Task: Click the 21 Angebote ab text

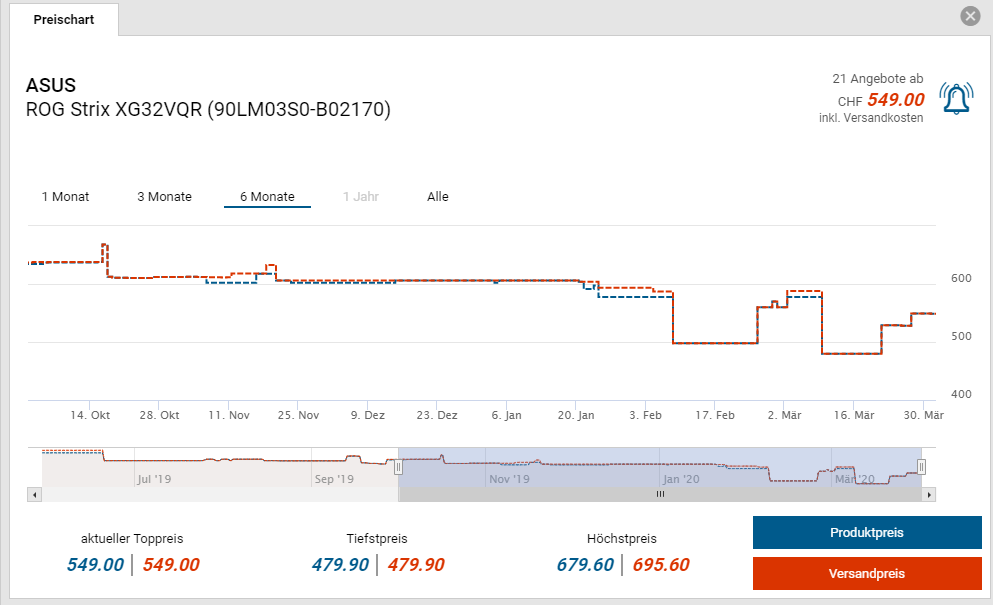Action: coord(877,78)
